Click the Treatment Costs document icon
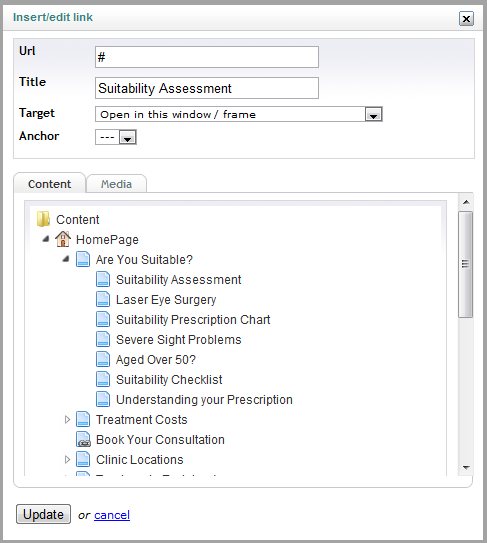The width and height of the screenshot is (487, 543). pos(83,419)
